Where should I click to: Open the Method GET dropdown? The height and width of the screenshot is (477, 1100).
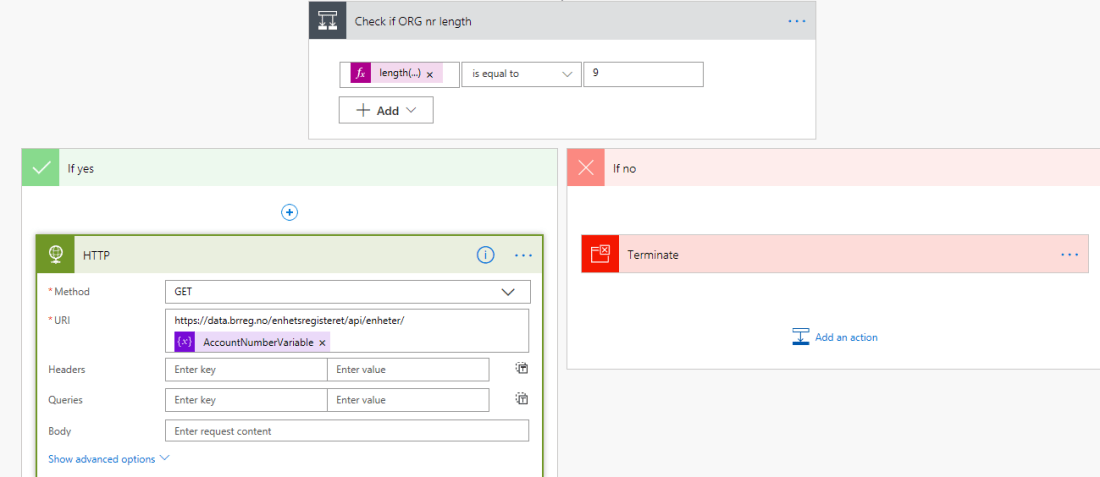(347, 292)
